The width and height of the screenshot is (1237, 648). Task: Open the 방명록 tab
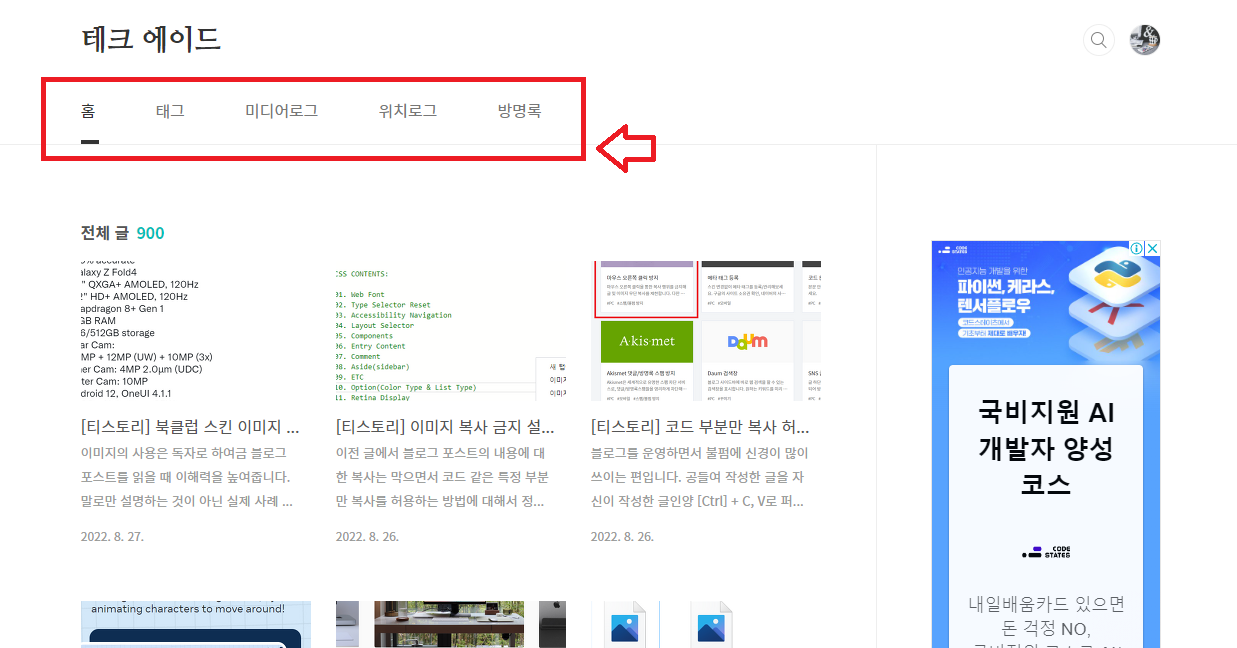[519, 111]
